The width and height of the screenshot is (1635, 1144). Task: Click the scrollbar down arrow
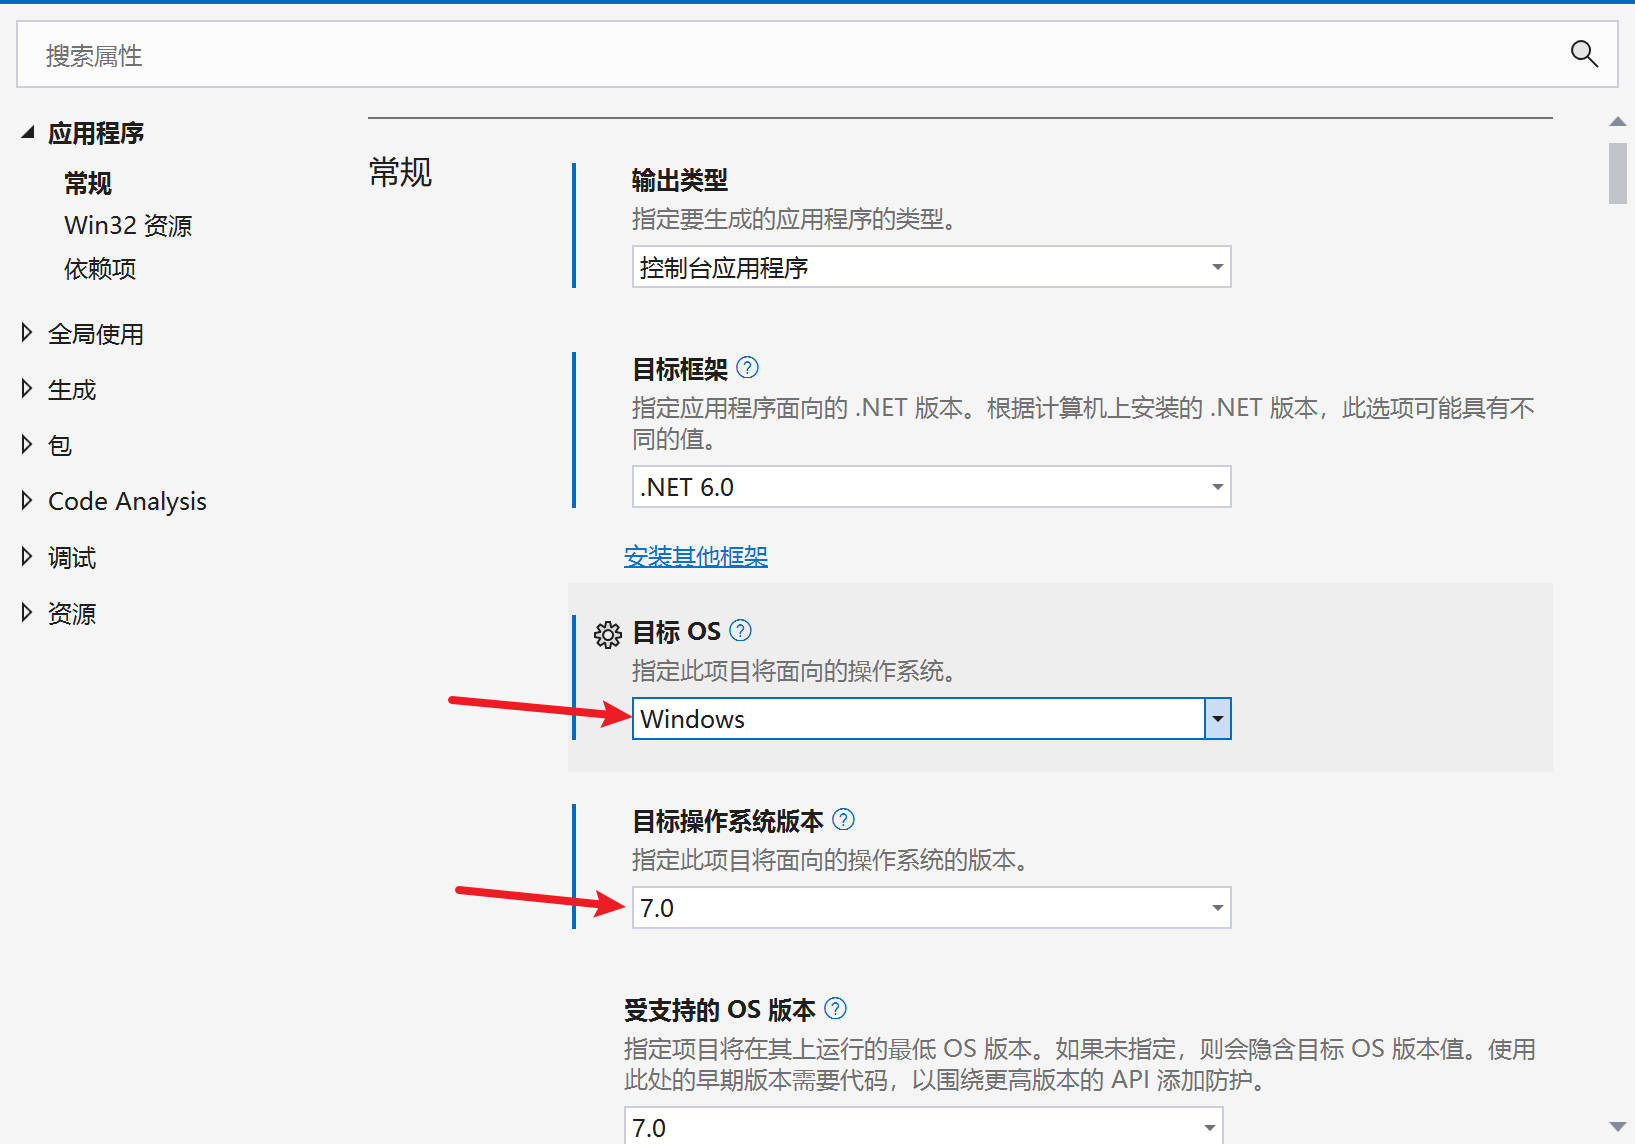(x=1617, y=1127)
